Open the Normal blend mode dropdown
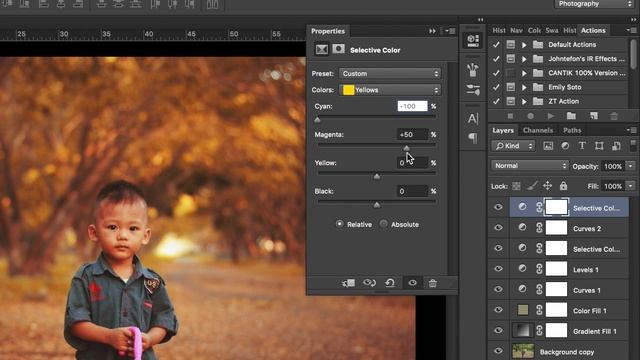 point(529,166)
